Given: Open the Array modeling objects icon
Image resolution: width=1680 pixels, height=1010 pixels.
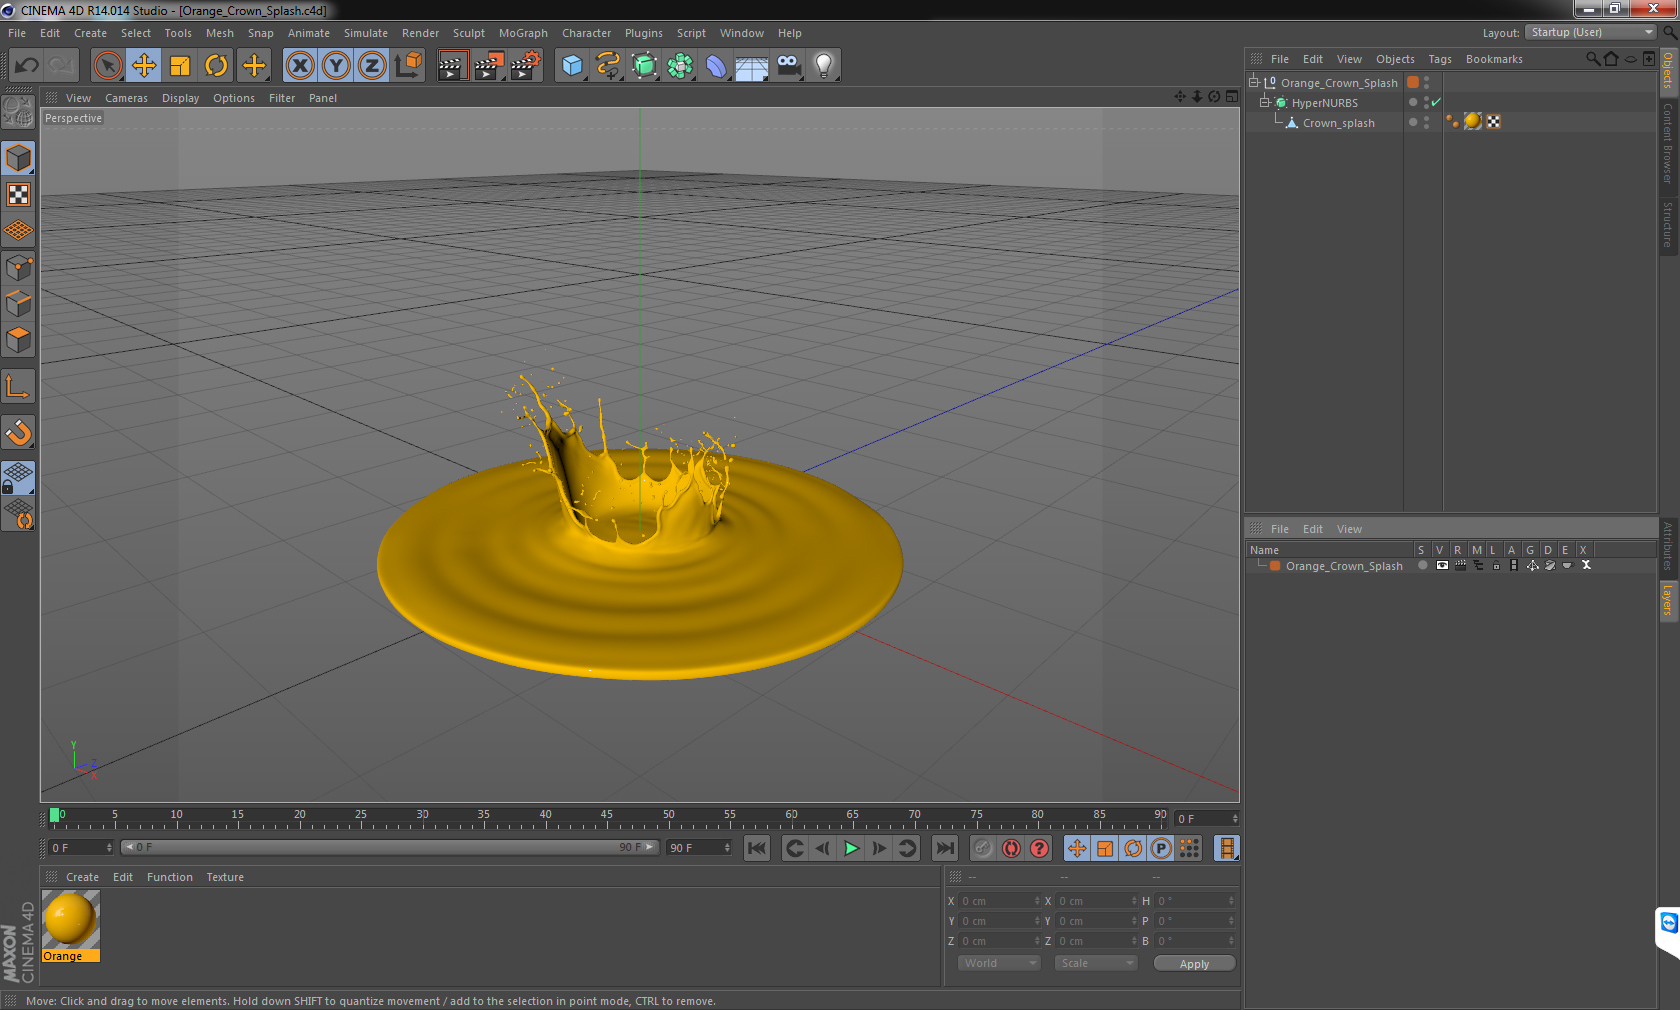Looking at the screenshot, I should [680, 66].
